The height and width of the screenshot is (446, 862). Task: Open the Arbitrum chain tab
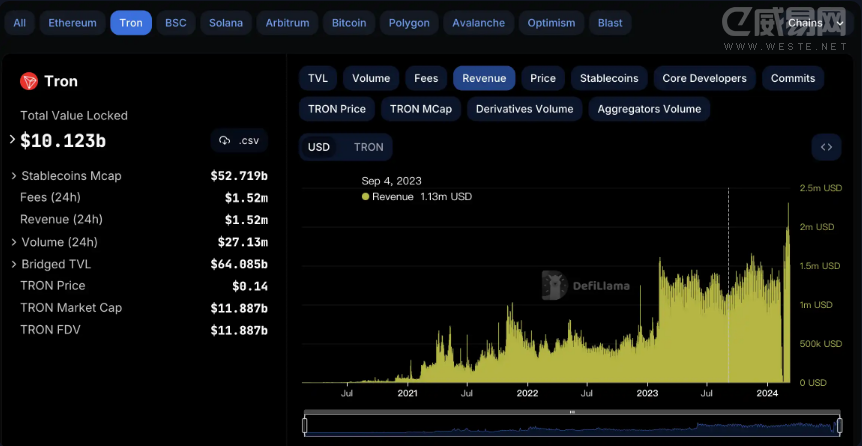[288, 23]
